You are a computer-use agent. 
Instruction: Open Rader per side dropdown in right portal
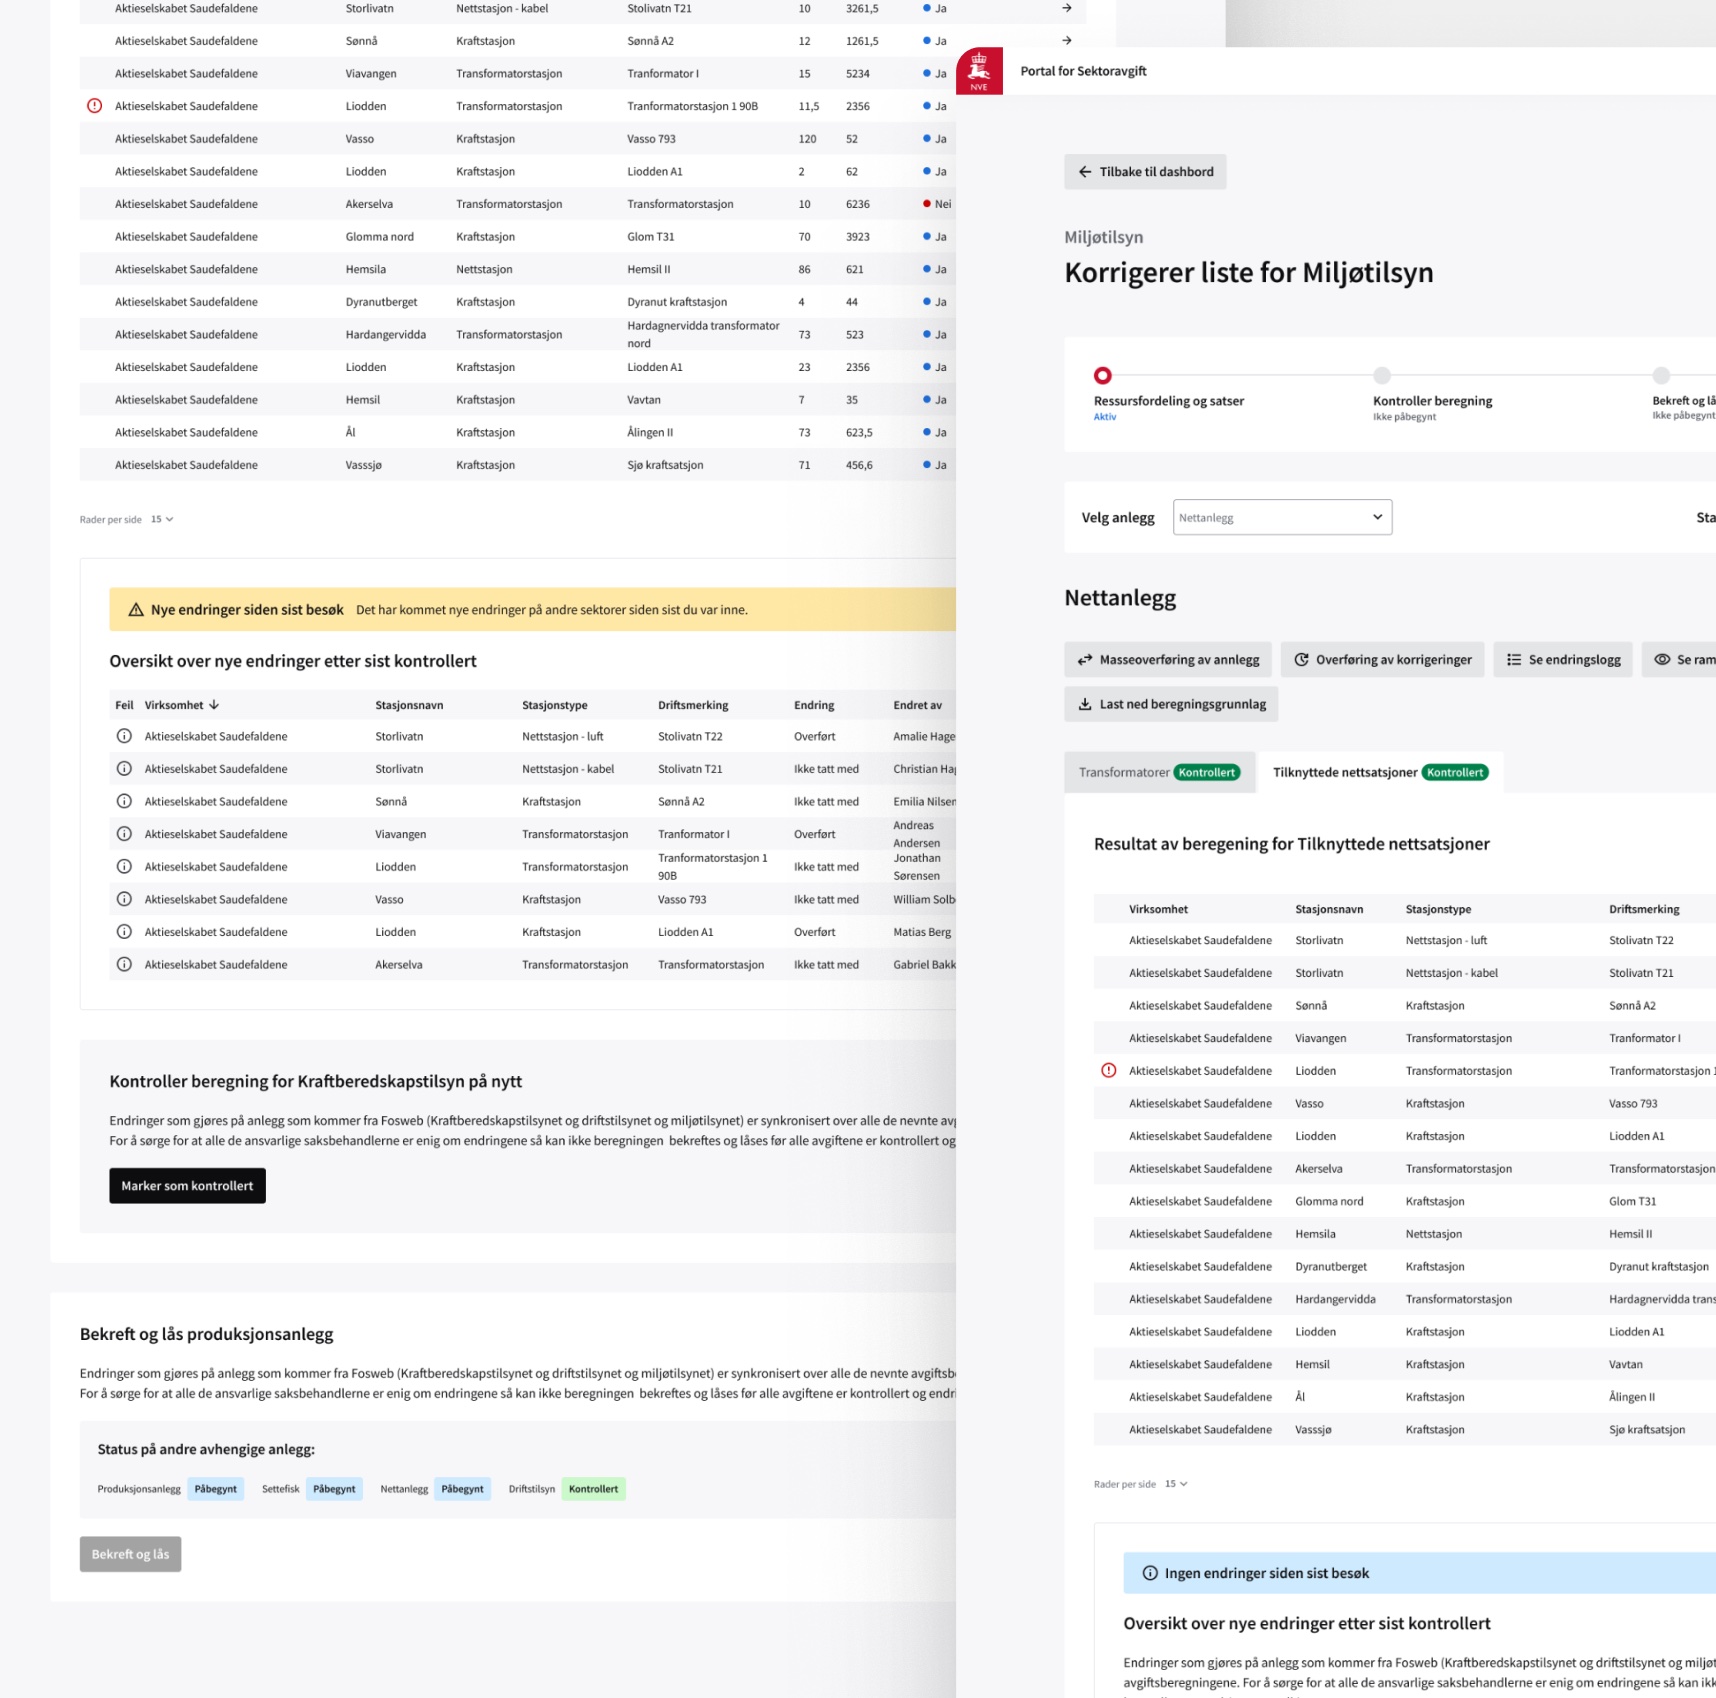coord(1176,1484)
